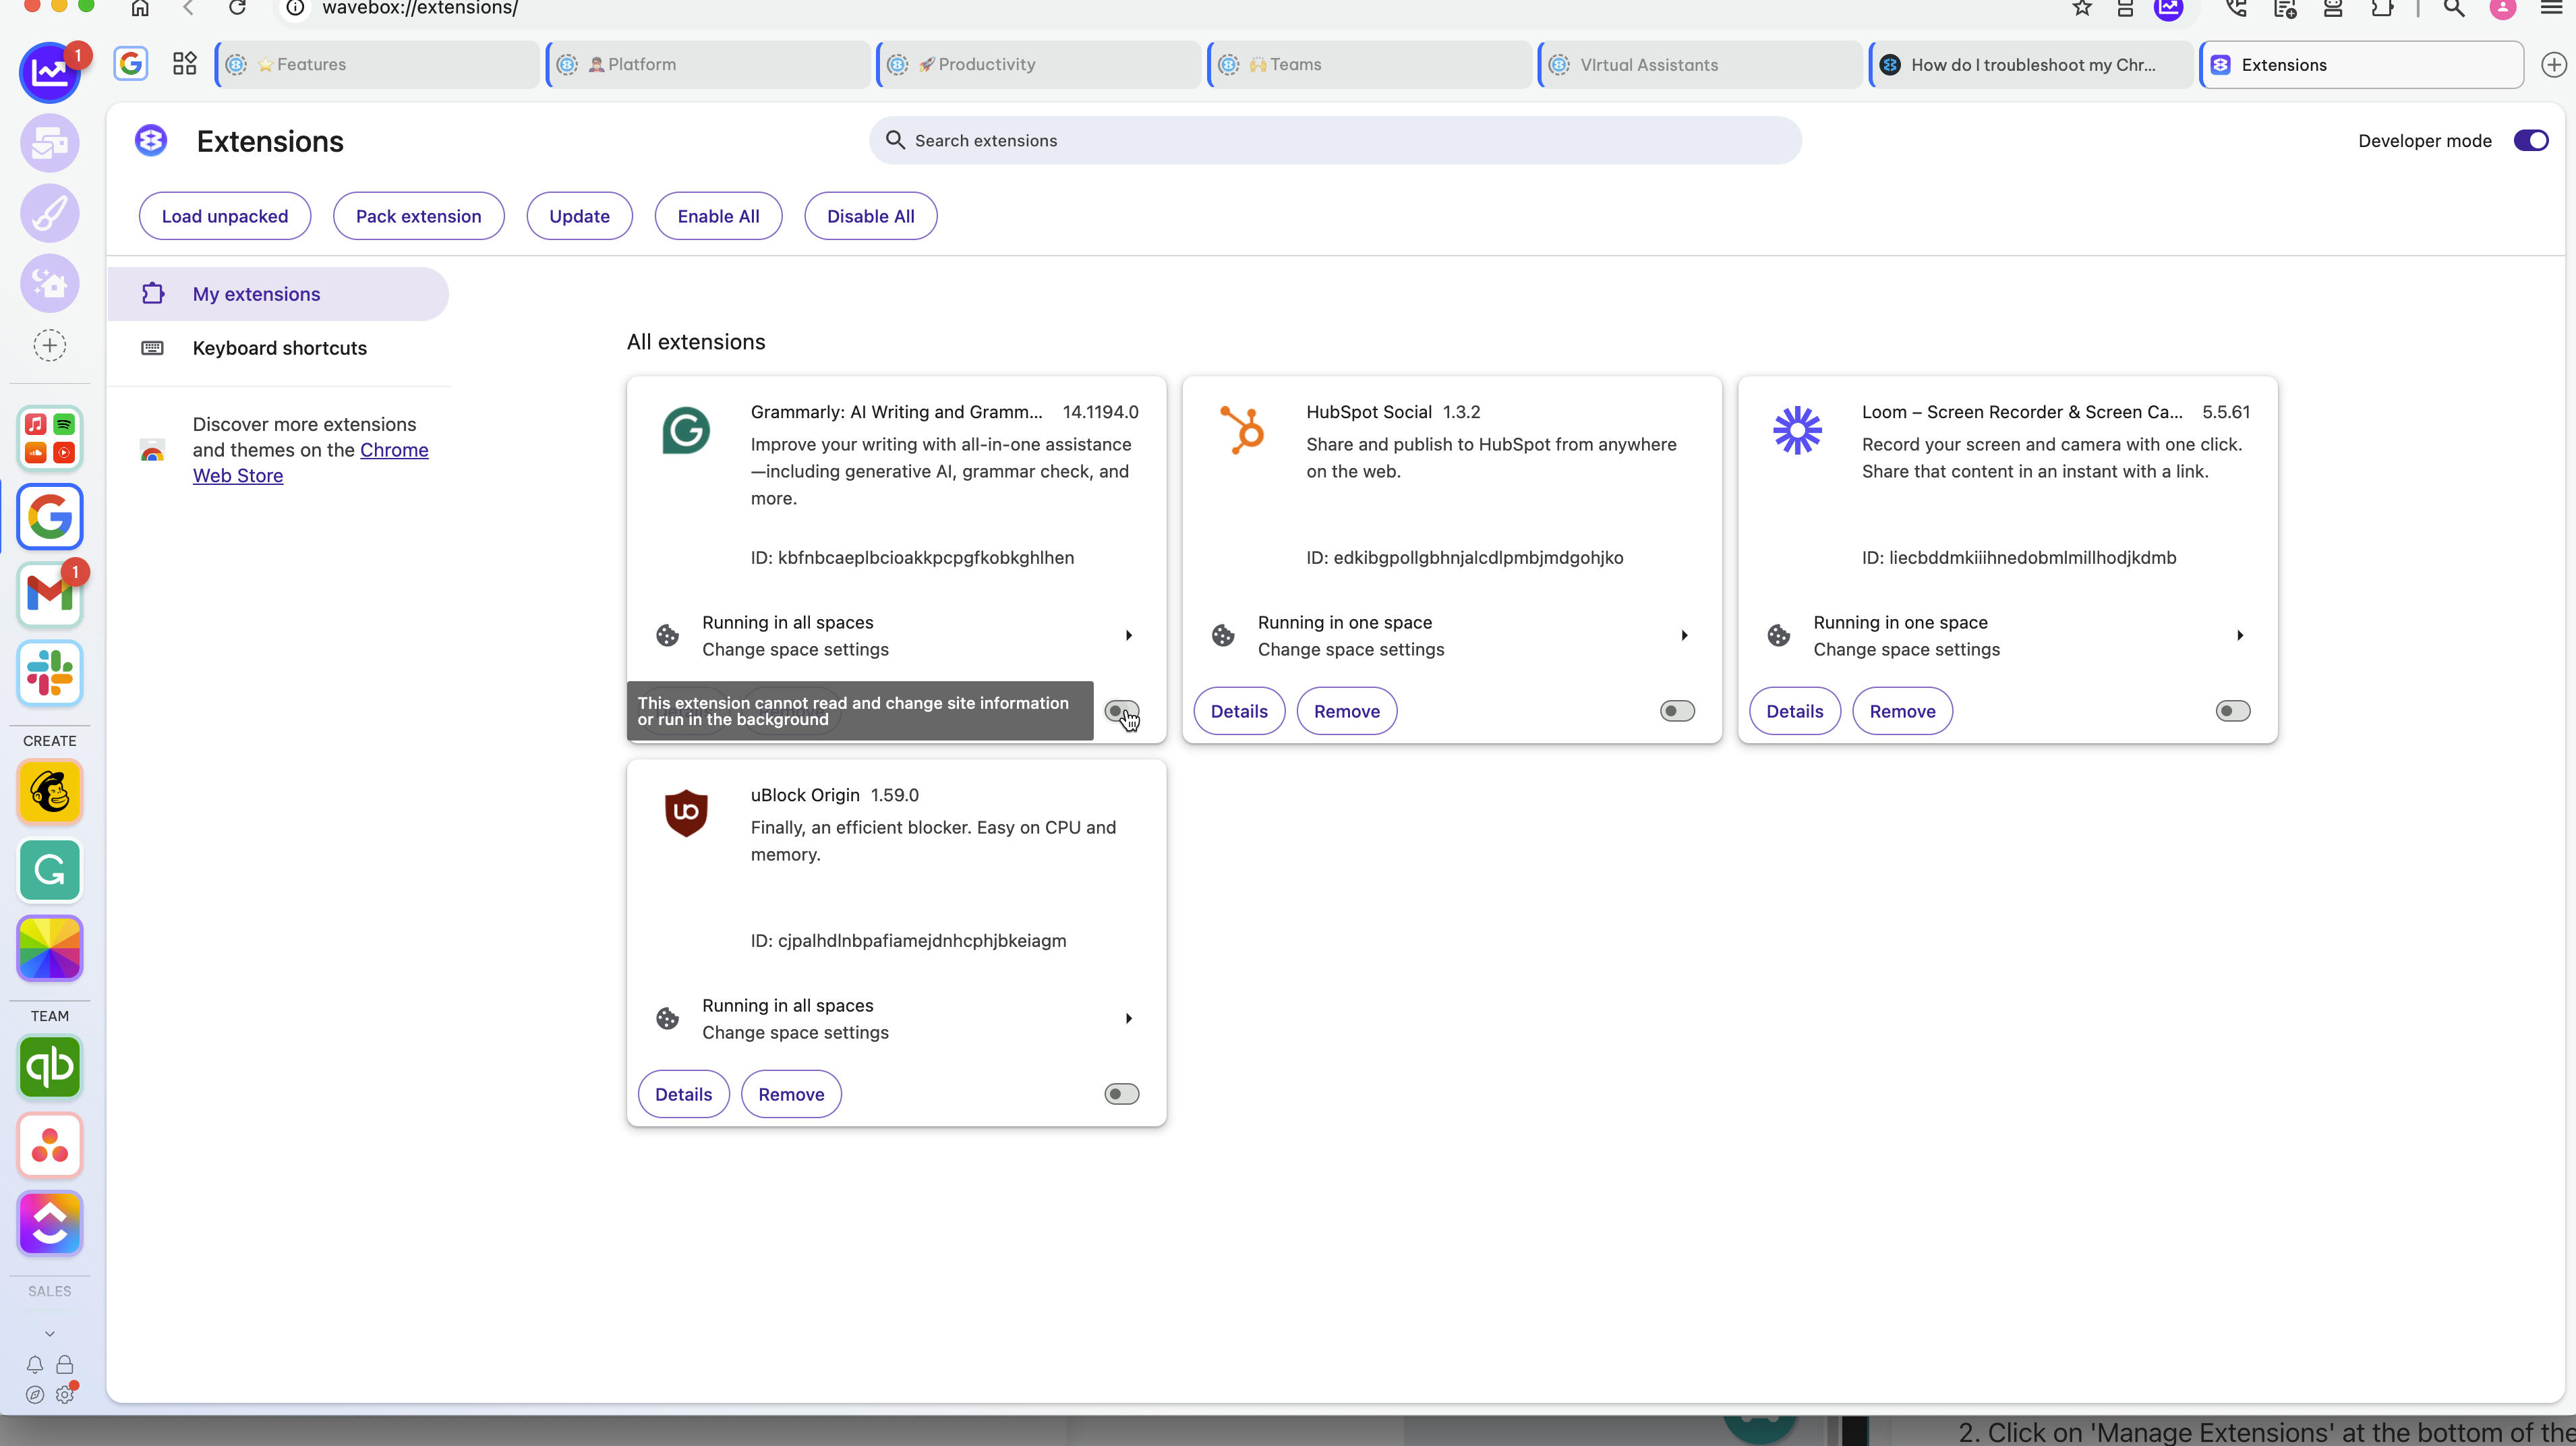Open the Grammarly sidebar app icon
The image size is (2576, 1446).
coord(49,869)
